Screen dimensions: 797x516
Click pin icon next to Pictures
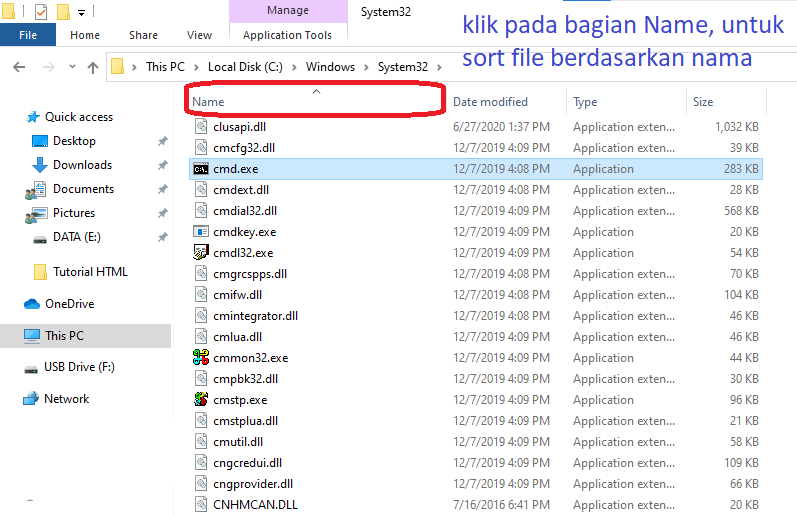click(163, 213)
